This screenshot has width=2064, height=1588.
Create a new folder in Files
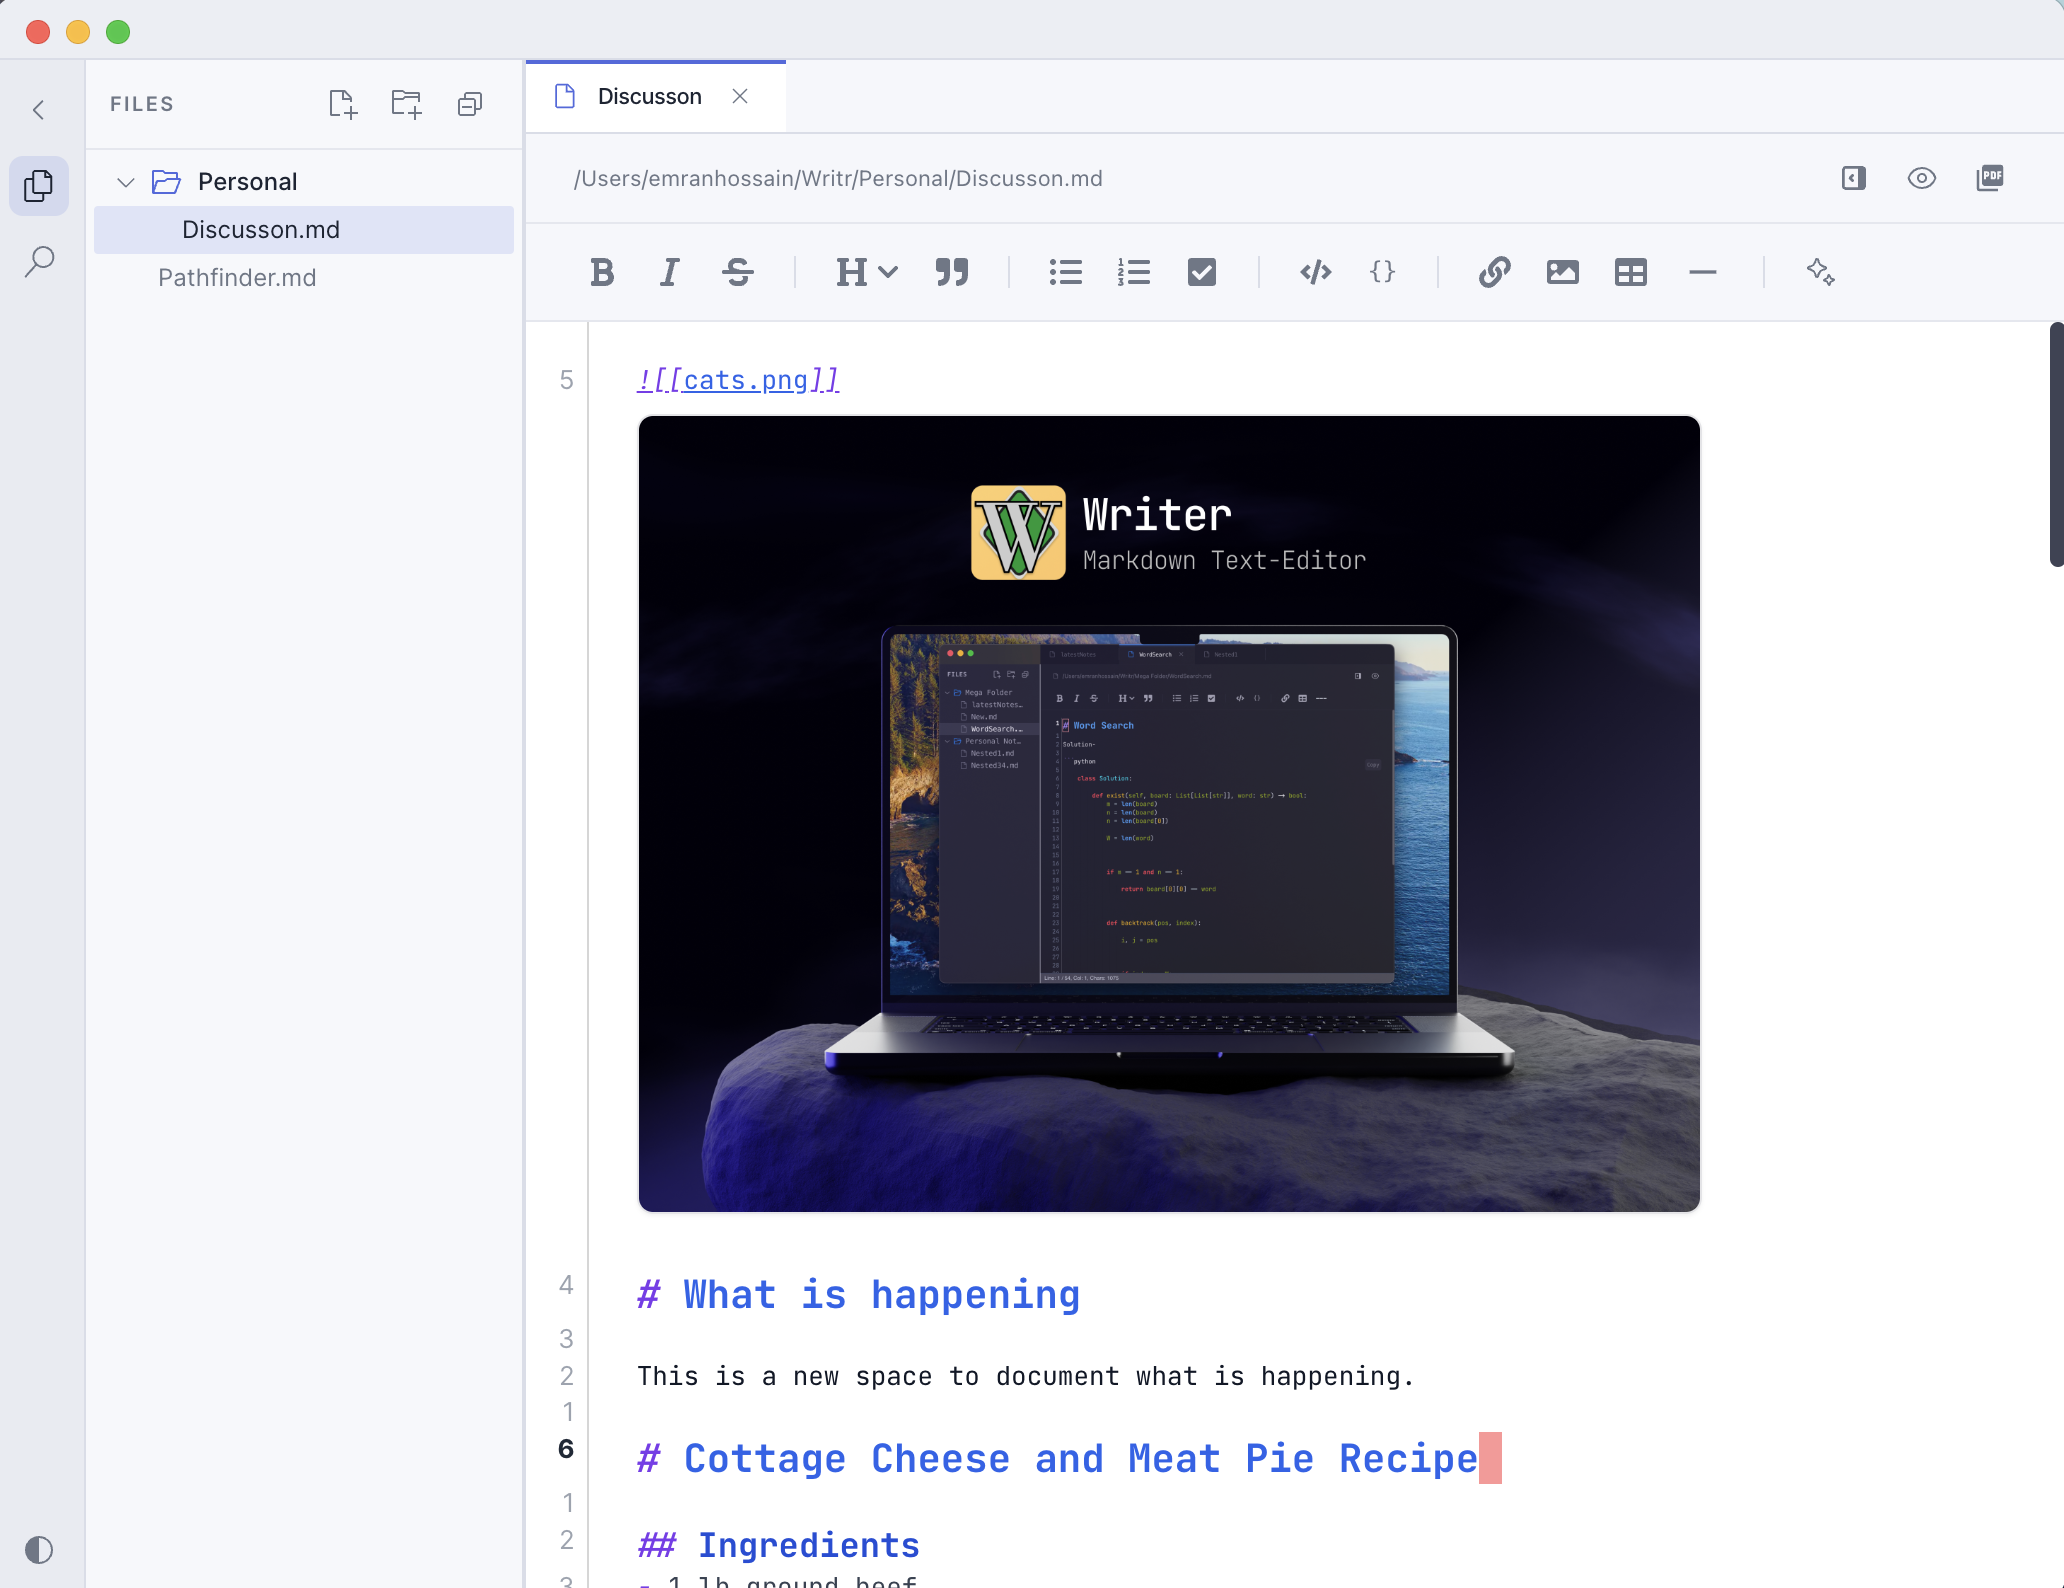pos(406,104)
